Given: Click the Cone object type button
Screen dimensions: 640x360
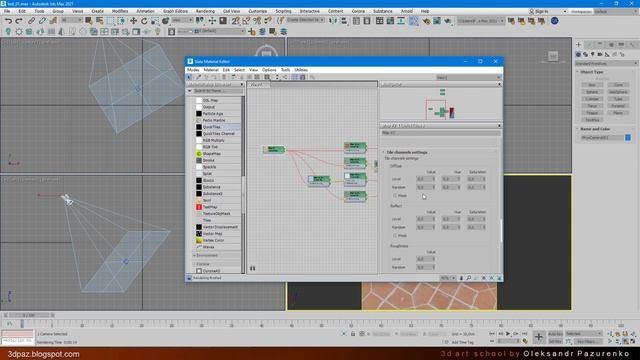Looking at the screenshot, I should click(618, 85).
